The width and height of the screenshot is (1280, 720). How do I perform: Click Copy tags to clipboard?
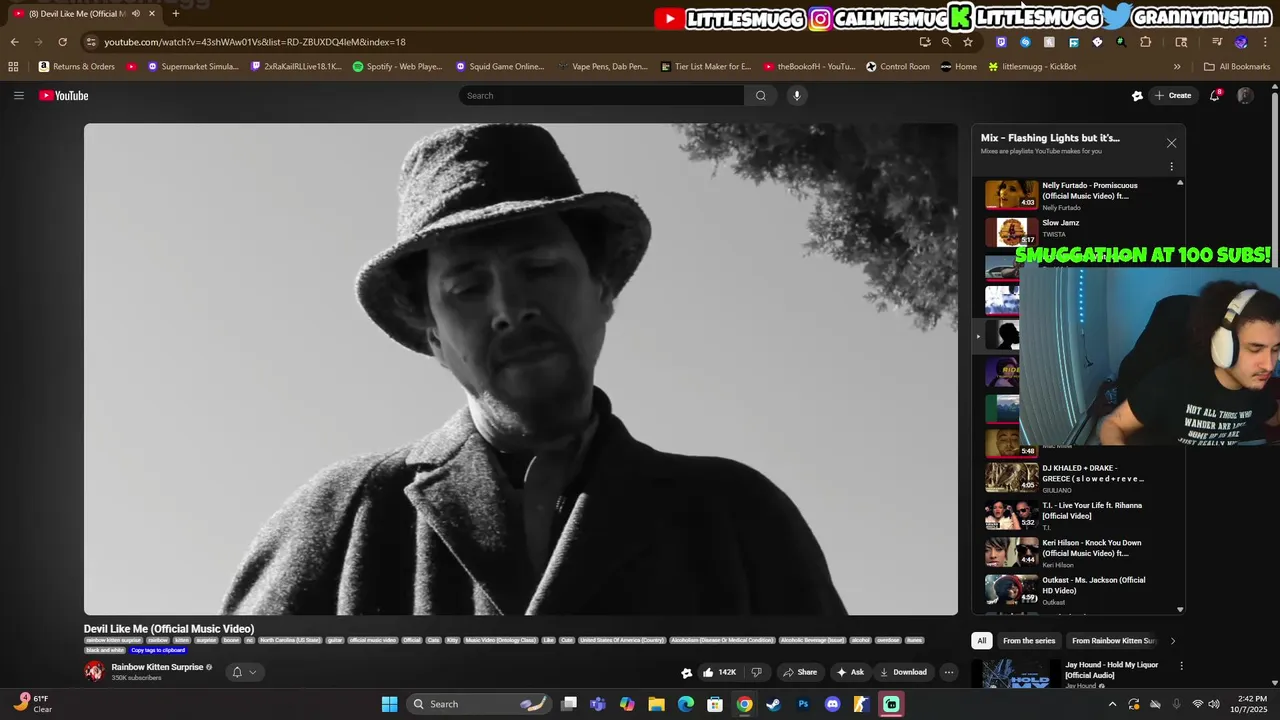158,650
